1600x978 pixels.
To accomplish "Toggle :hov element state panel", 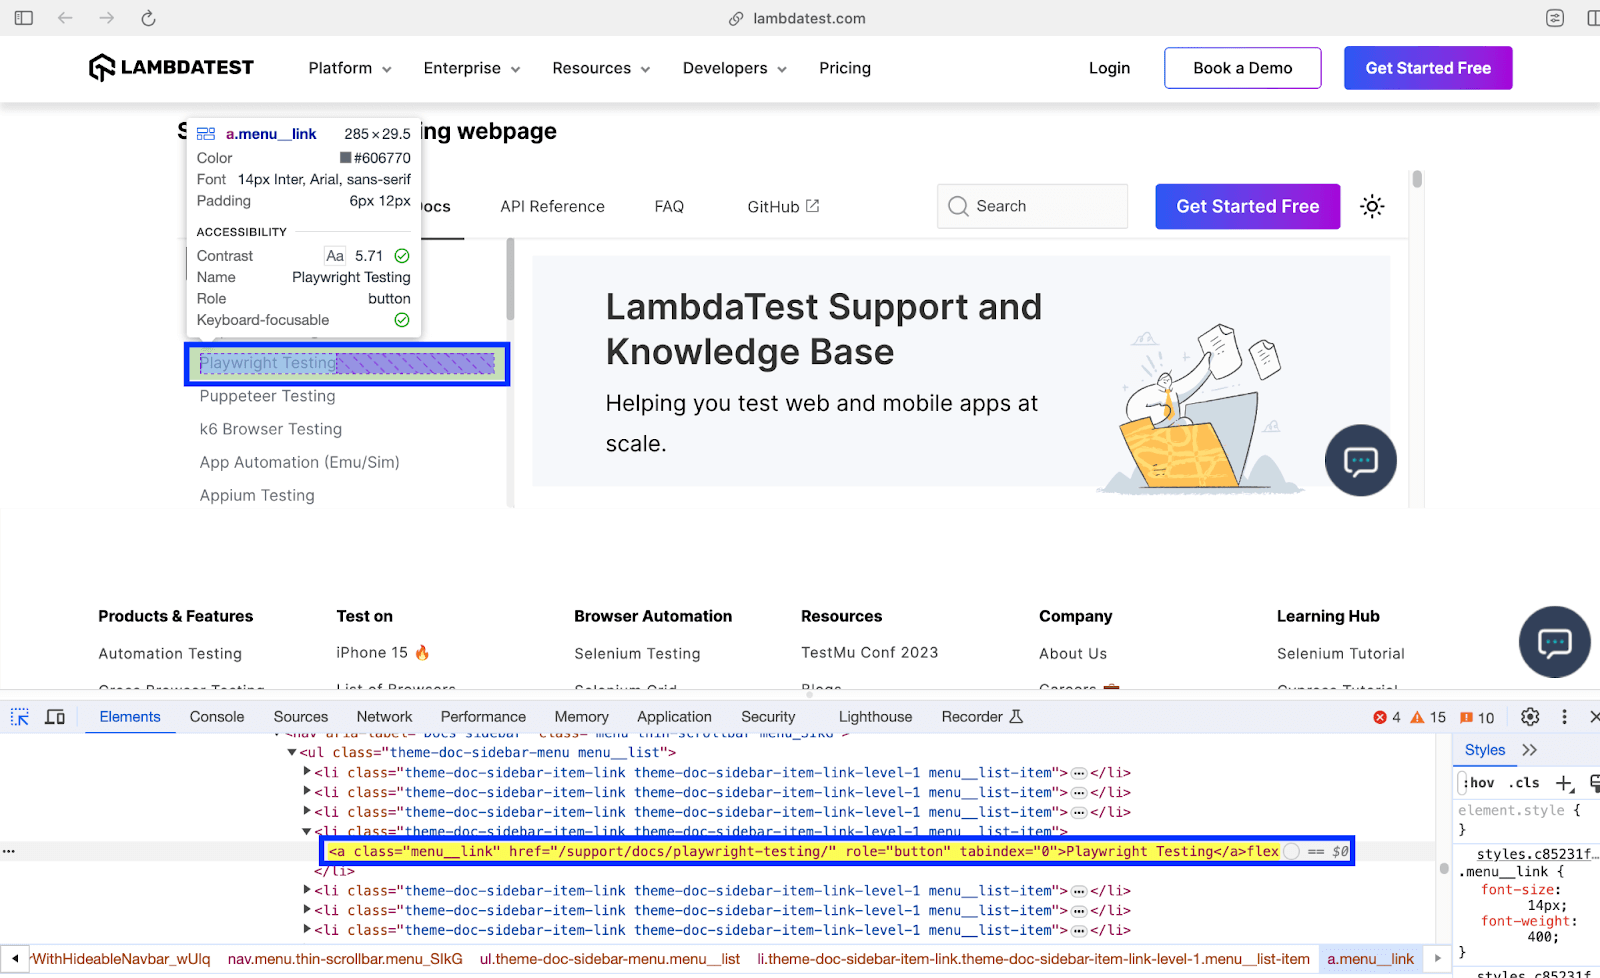I will click(x=1479, y=783).
